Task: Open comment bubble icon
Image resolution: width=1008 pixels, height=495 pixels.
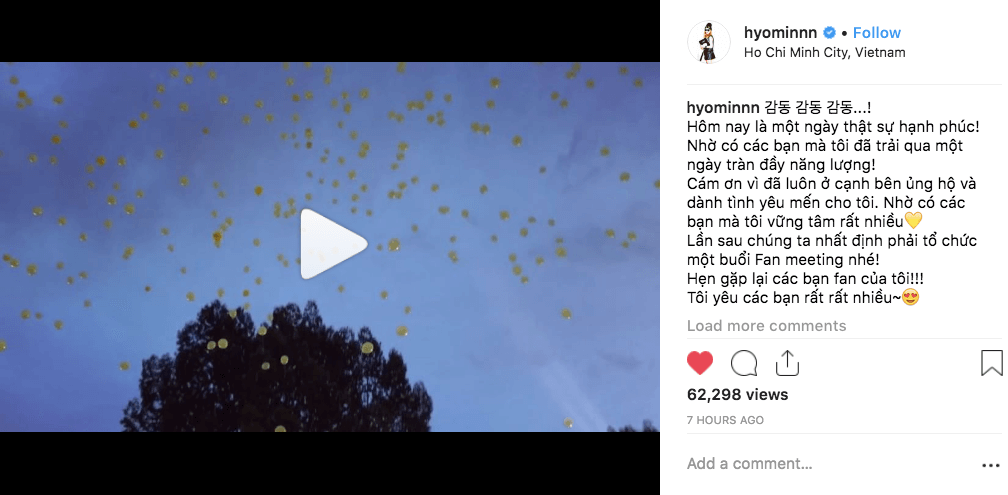Action: click(x=744, y=363)
